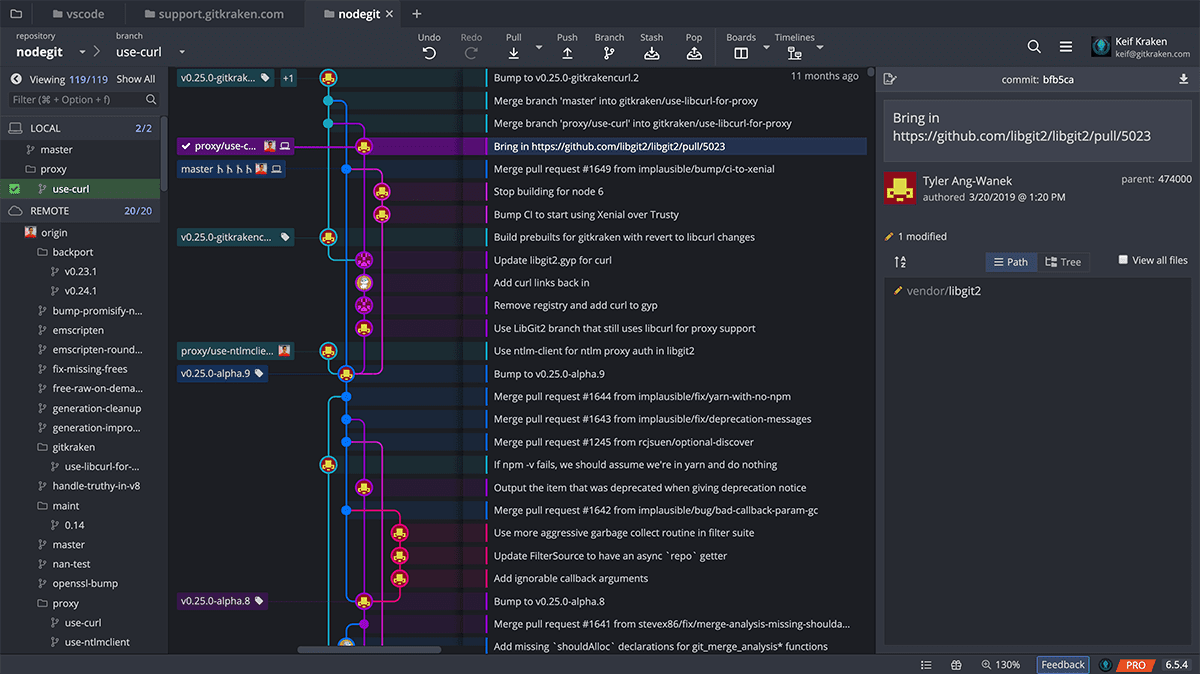Click the Undo arrow icon

[x=429, y=54]
